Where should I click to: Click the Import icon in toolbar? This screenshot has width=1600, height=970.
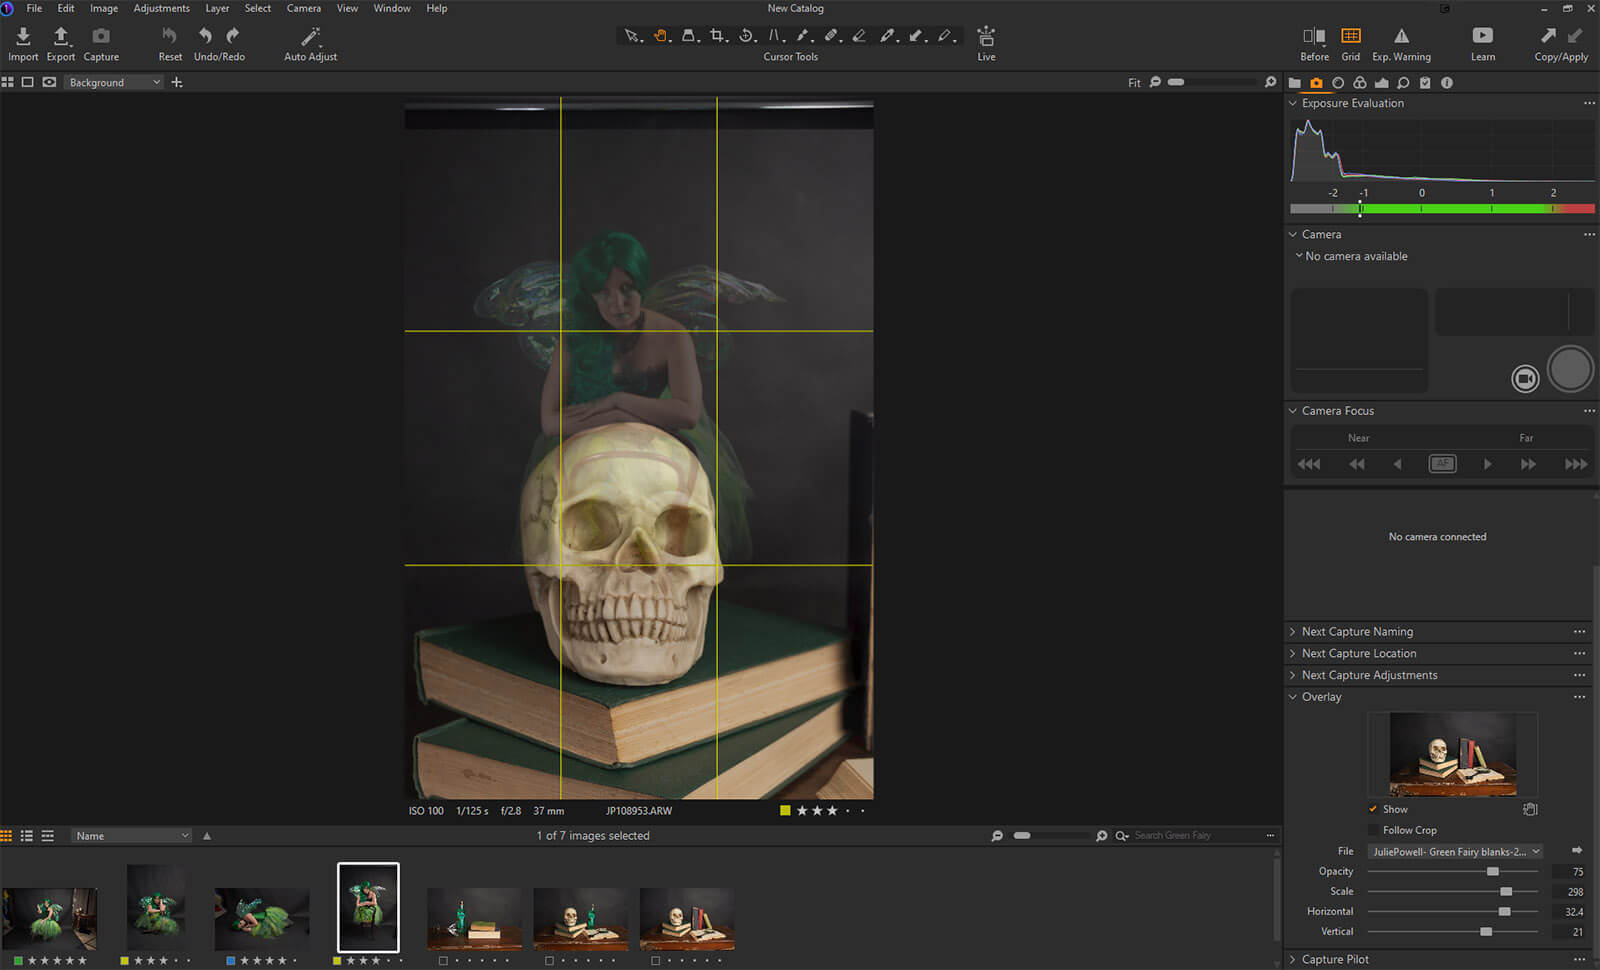[23, 37]
